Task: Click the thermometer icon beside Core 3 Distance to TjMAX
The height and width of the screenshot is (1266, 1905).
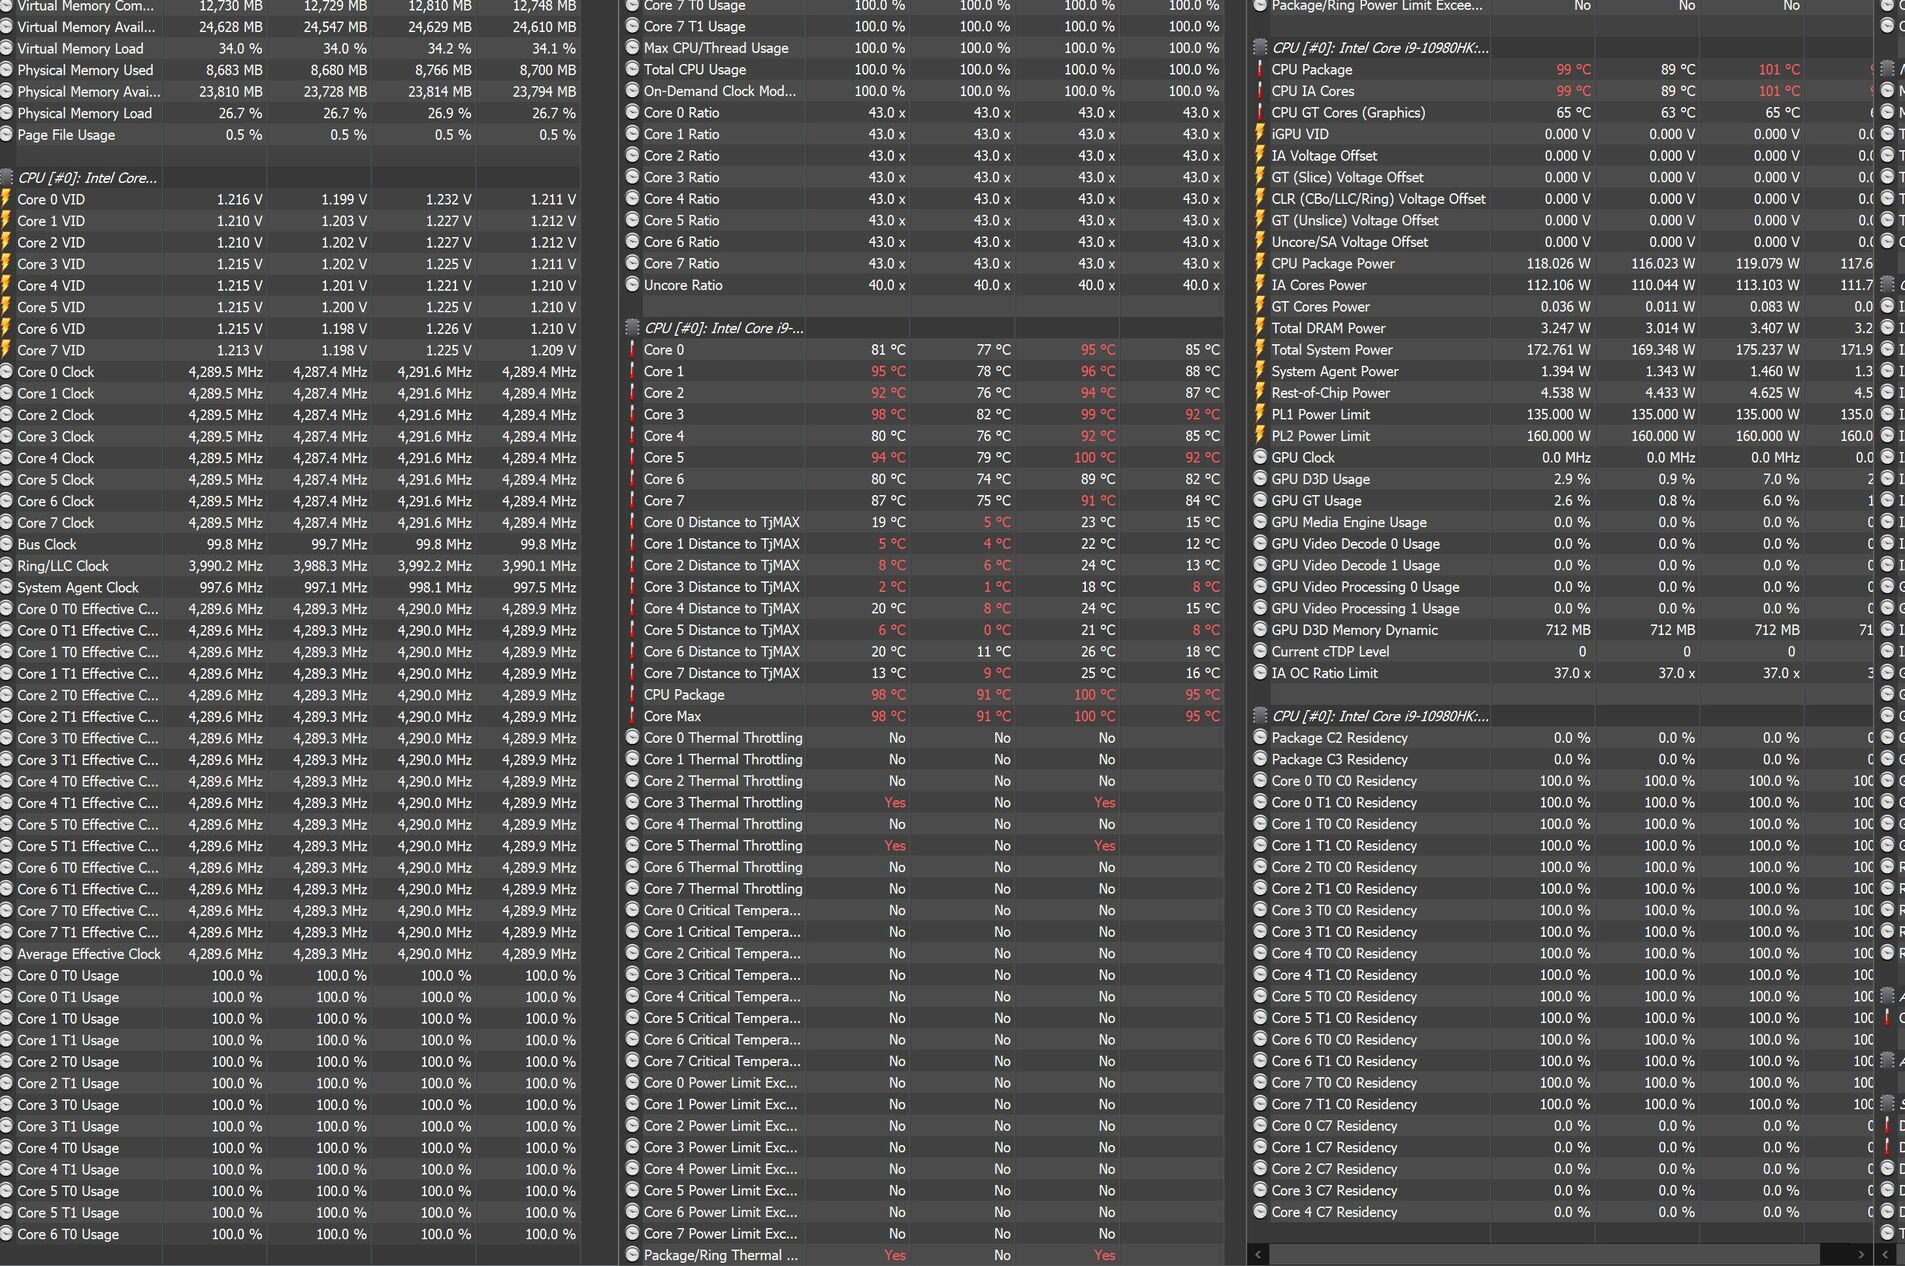Action: coord(632,587)
